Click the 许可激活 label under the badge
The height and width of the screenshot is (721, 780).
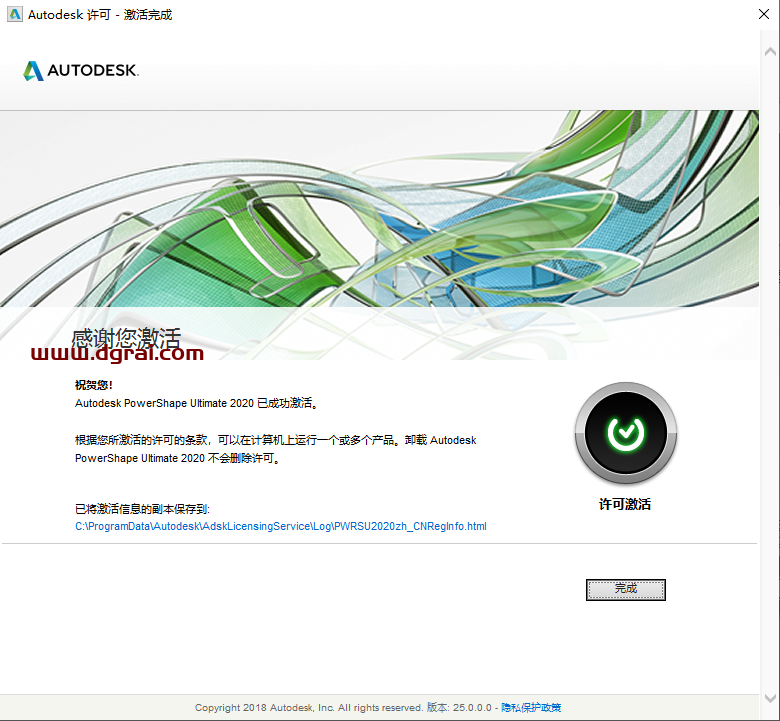point(625,504)
